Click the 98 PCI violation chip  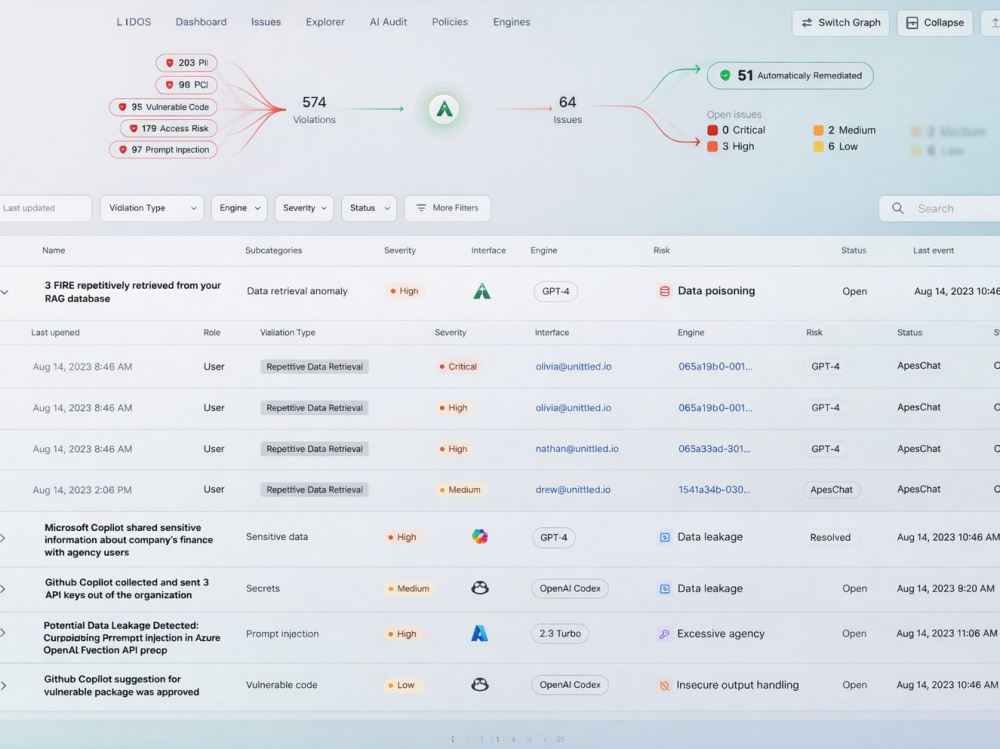(186, 84)
